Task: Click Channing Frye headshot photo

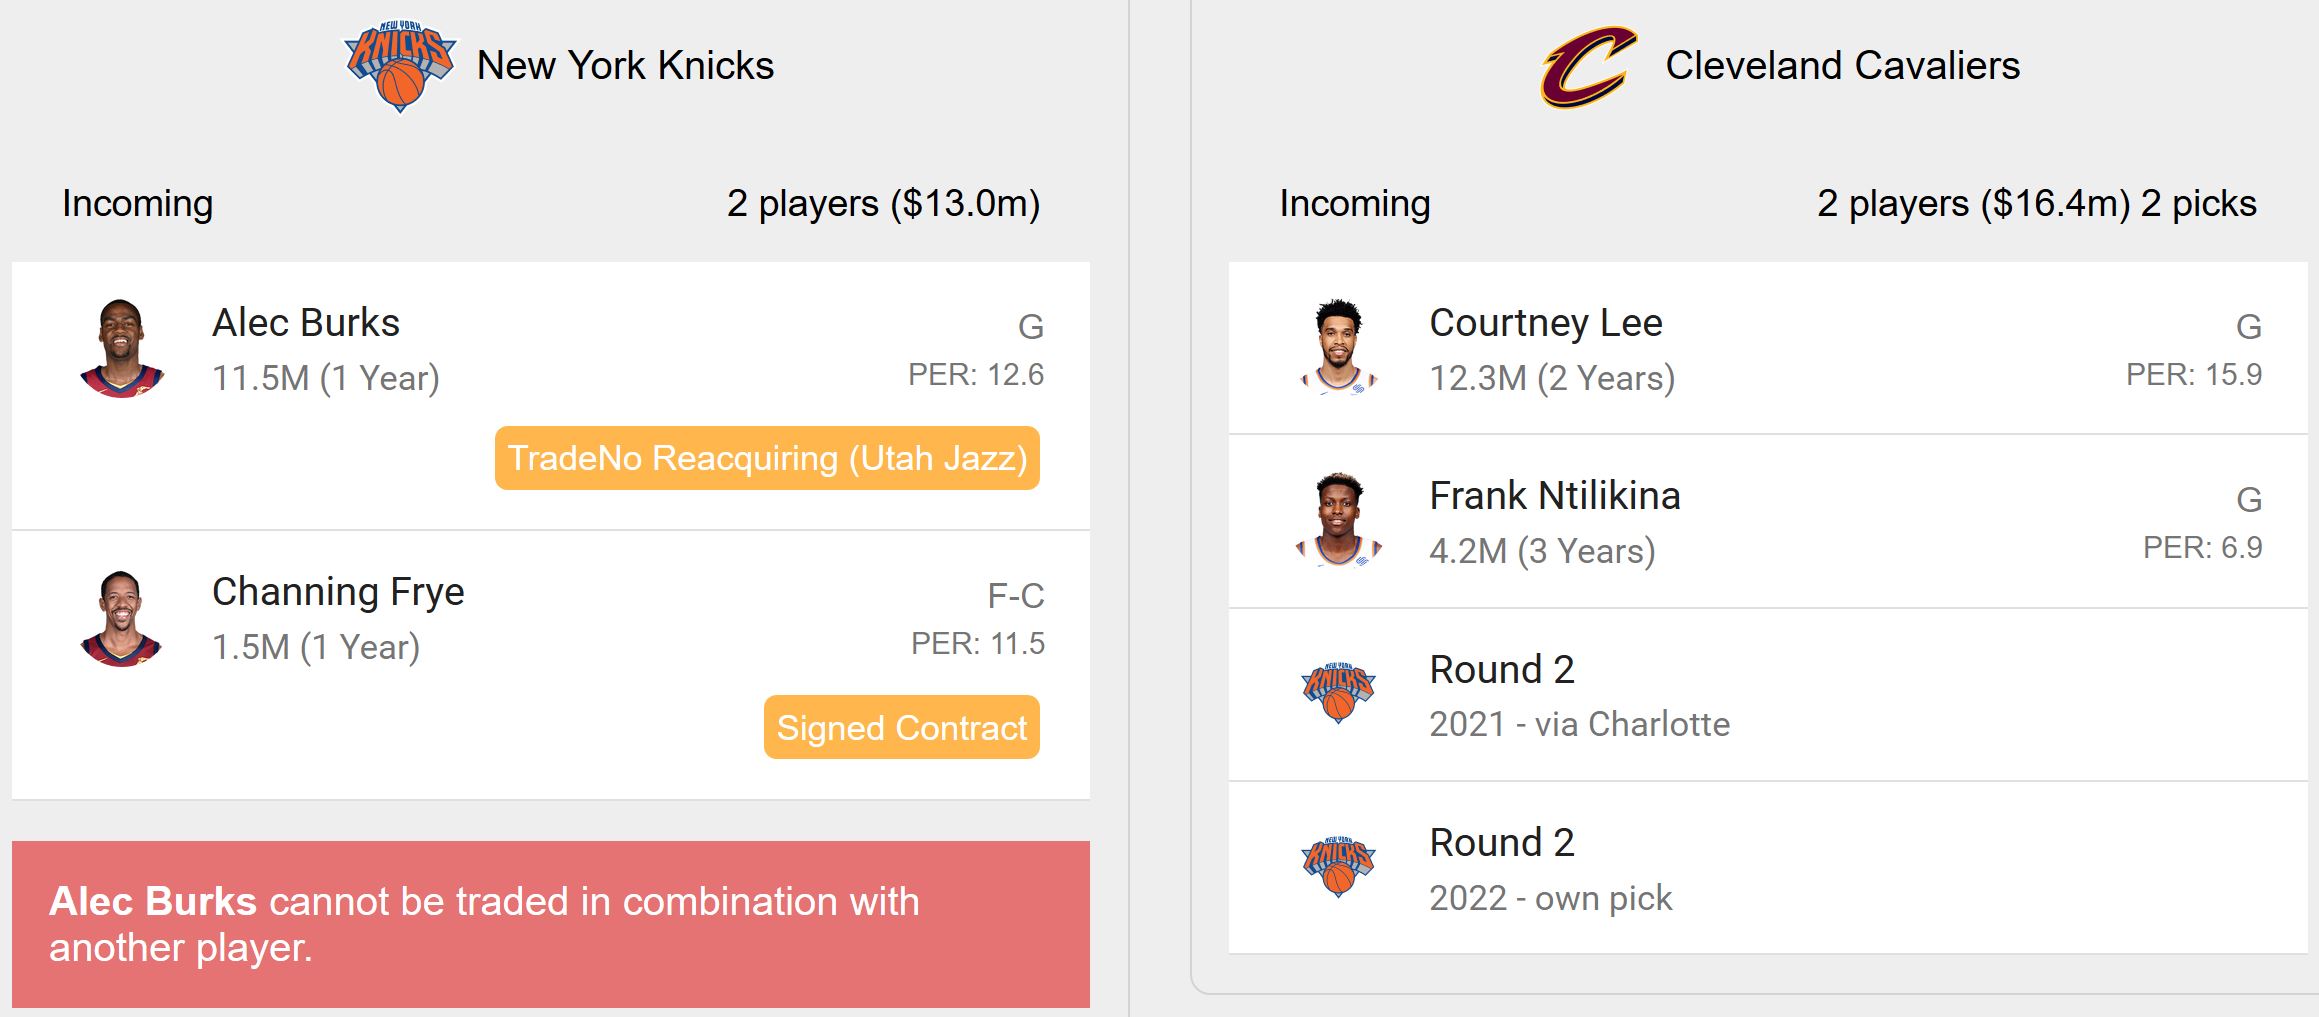Action: (x=122, y=618)
